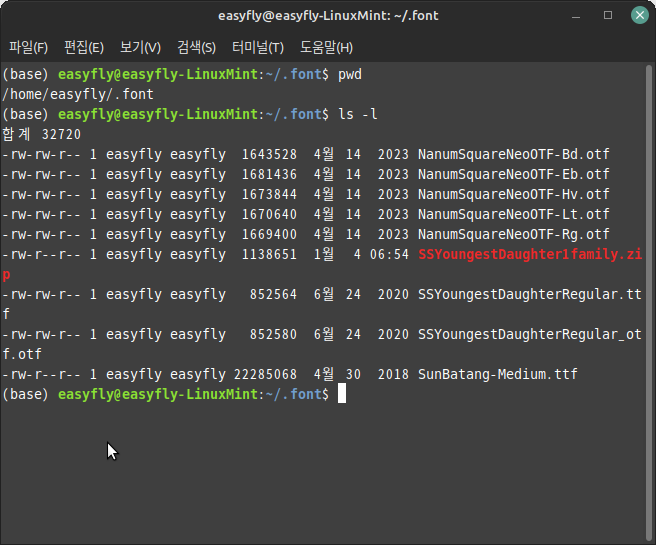Open the 검색(S) menu

pyautogui.click(x=197, y=47)
